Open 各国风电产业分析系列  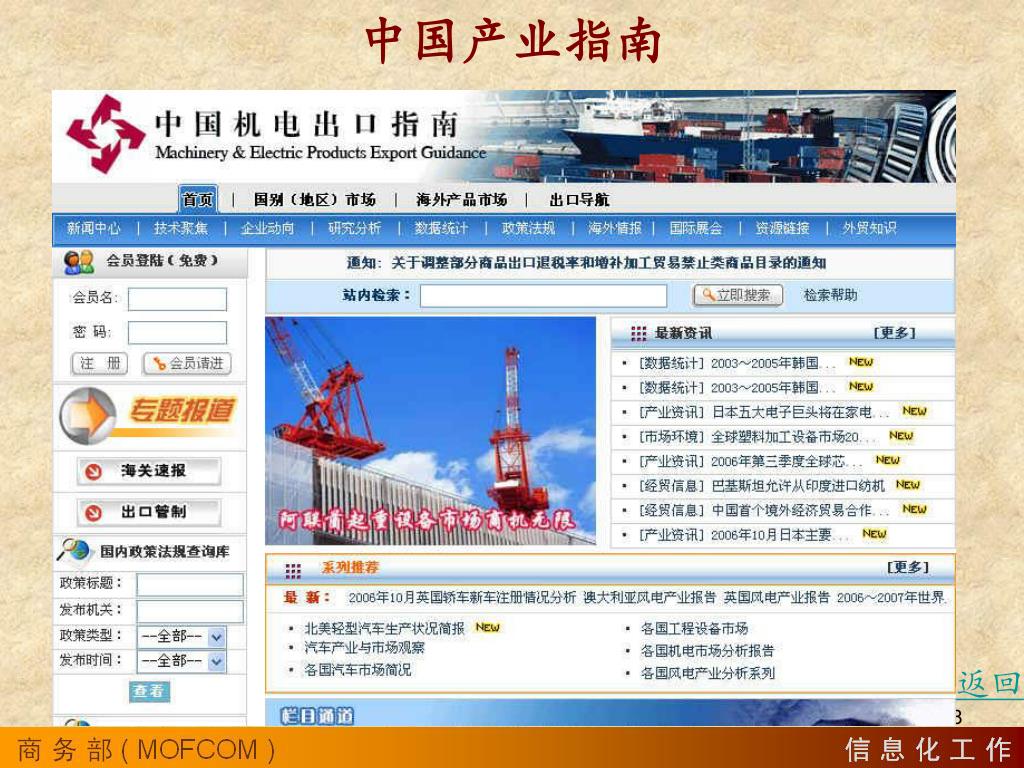(x=707, y=673)
